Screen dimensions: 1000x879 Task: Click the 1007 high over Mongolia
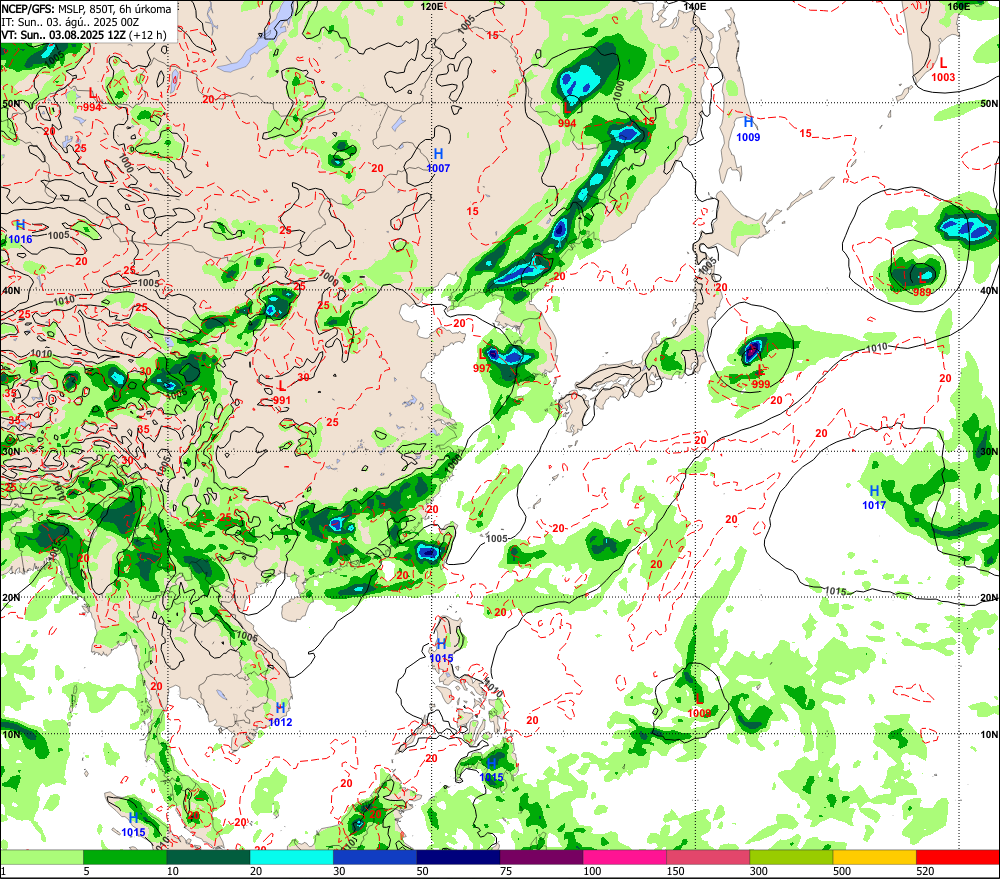(438, 168)
